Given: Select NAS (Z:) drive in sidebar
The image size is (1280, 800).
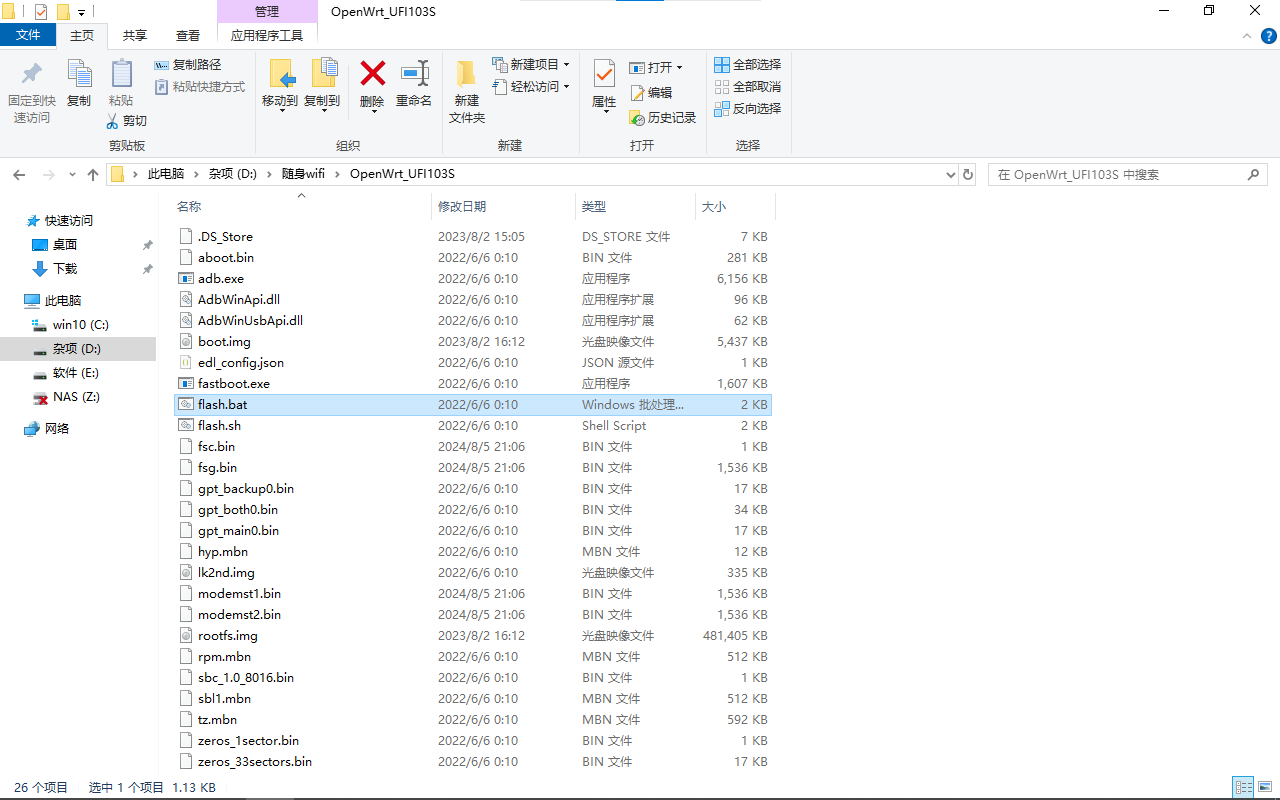Looking at the screenshot, I should [76, 397].
